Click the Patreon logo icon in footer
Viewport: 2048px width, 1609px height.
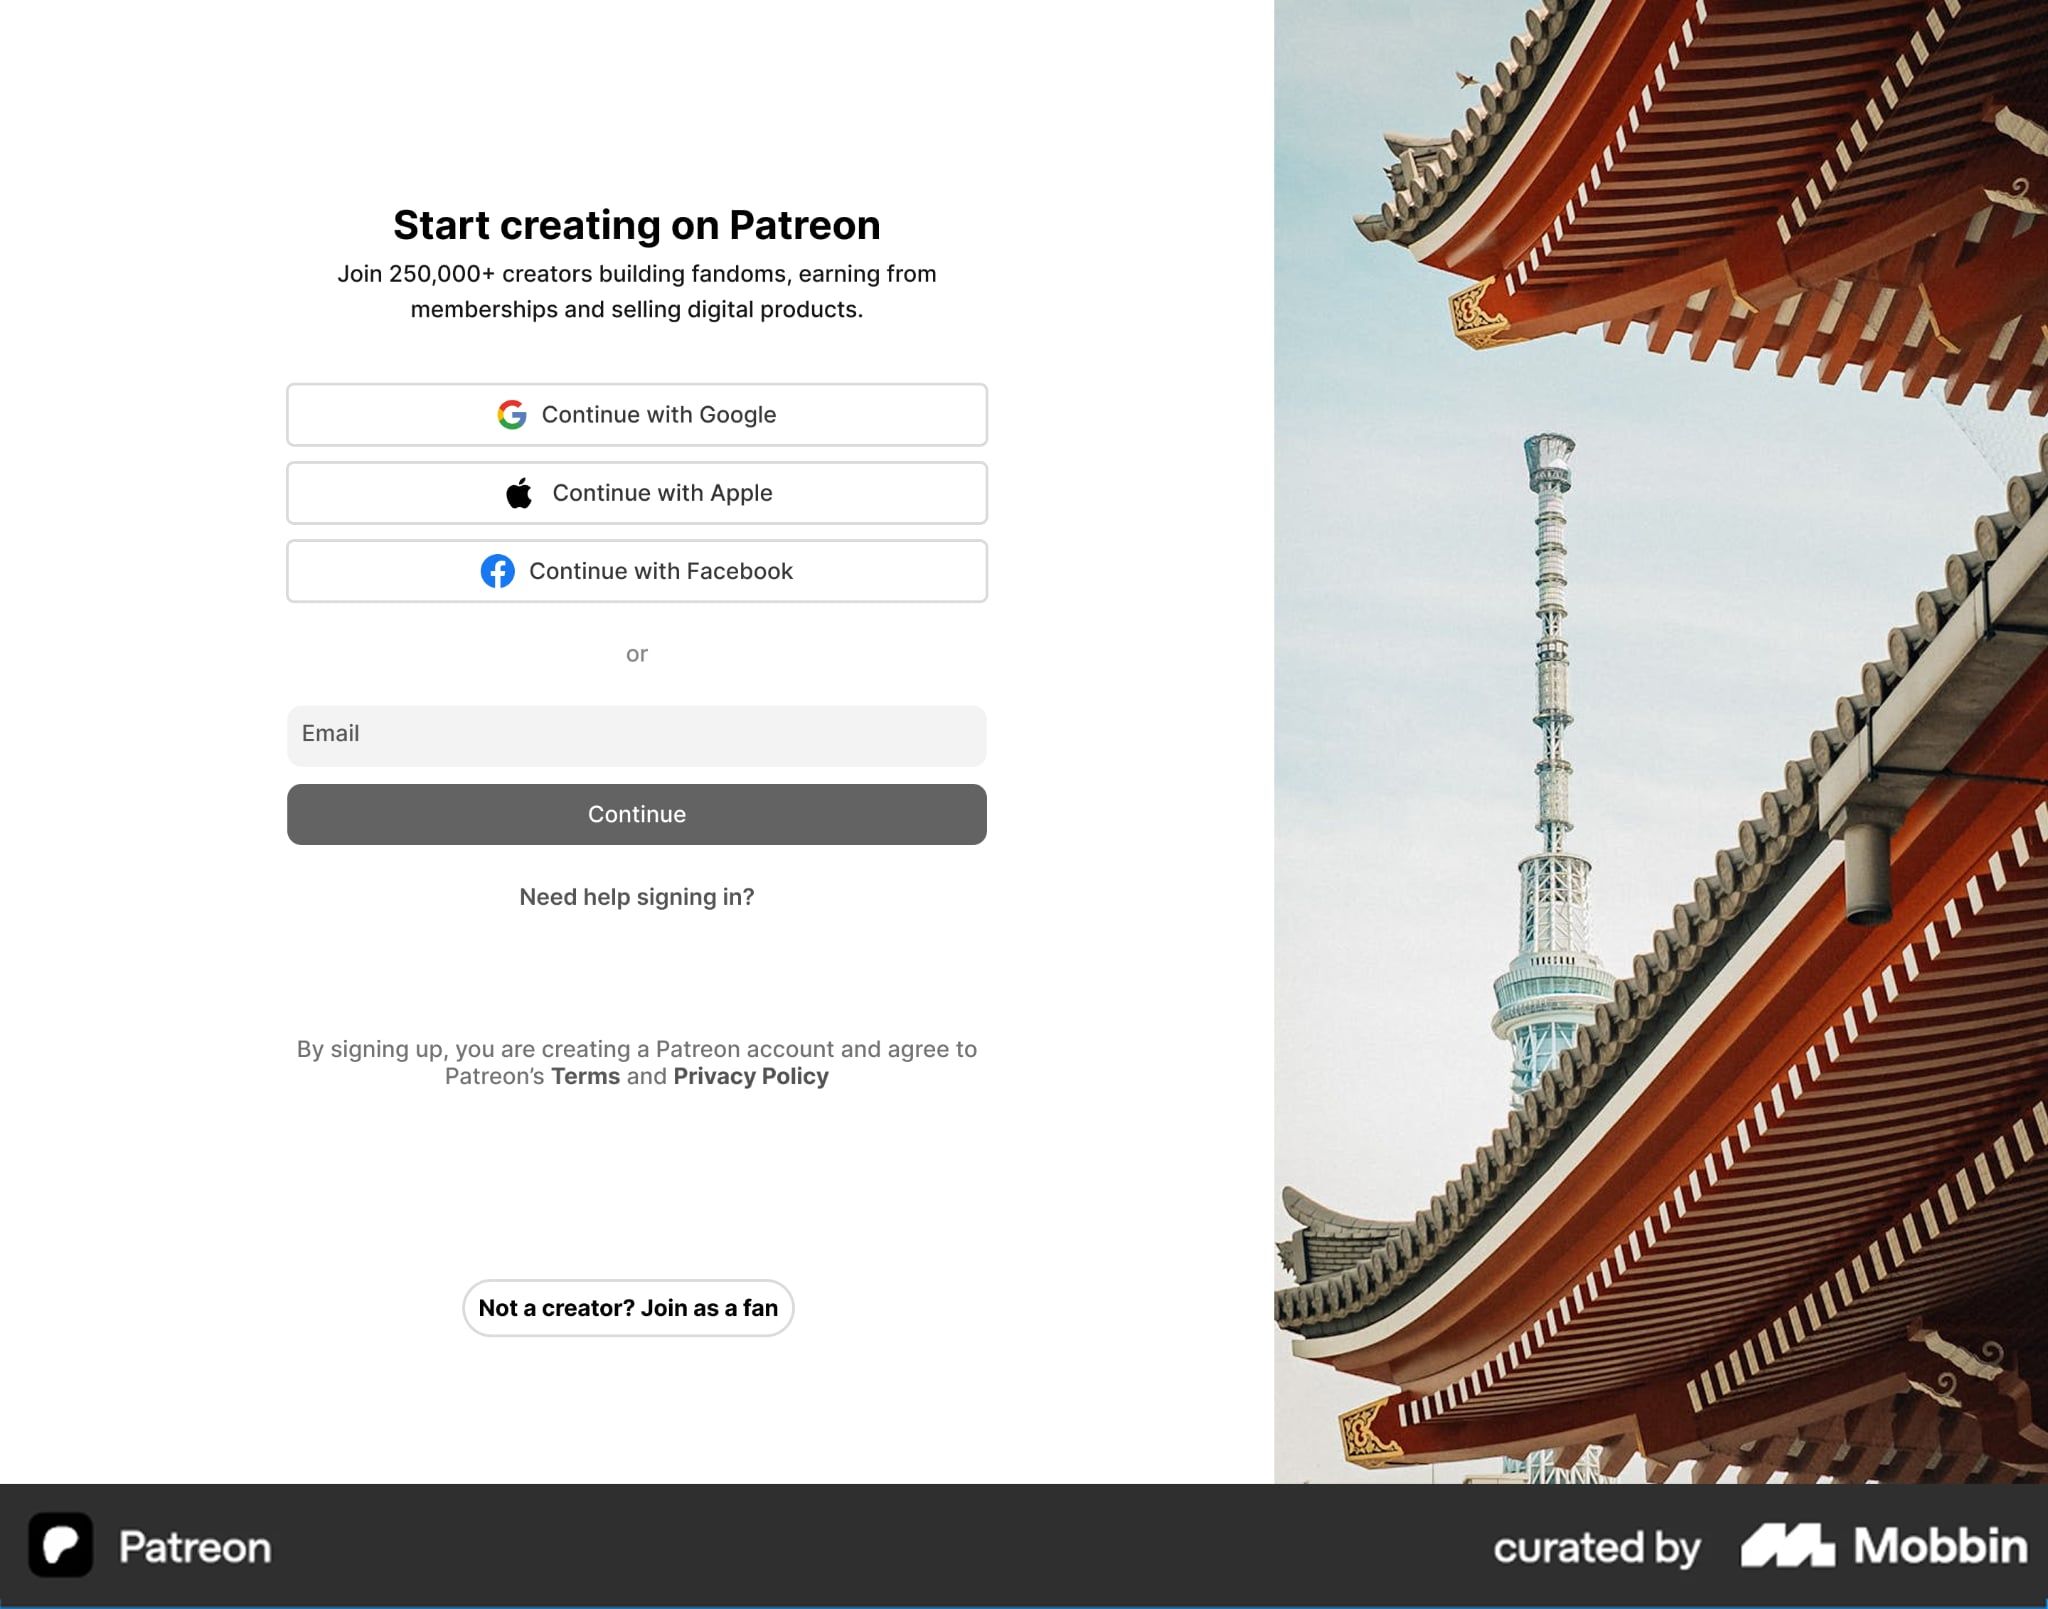coord(61,1545)
